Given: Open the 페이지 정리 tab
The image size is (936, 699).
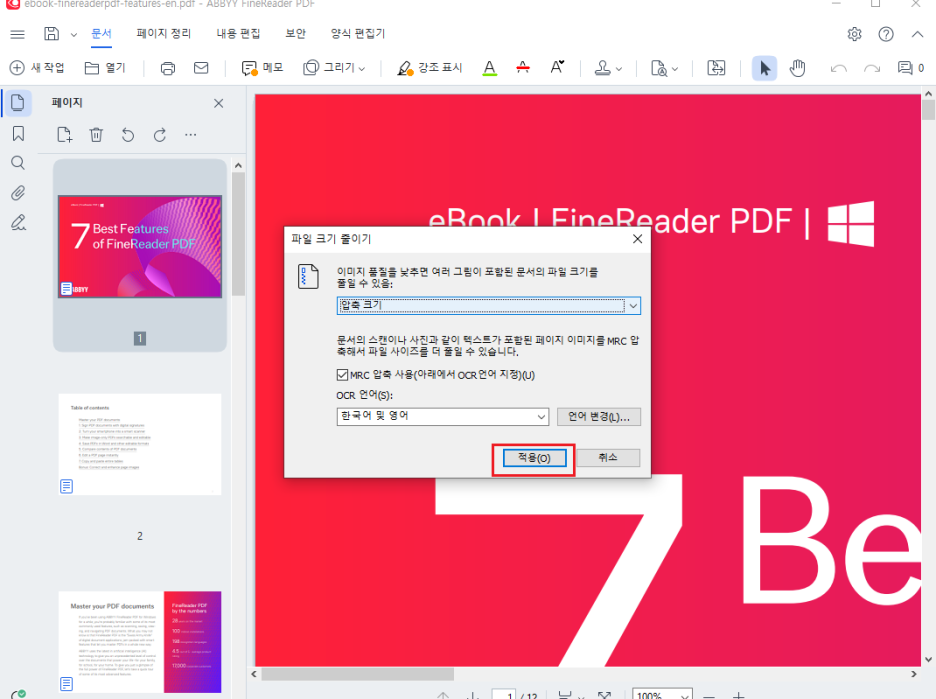Looking at the screenshot, I should (x=164, y=33).
